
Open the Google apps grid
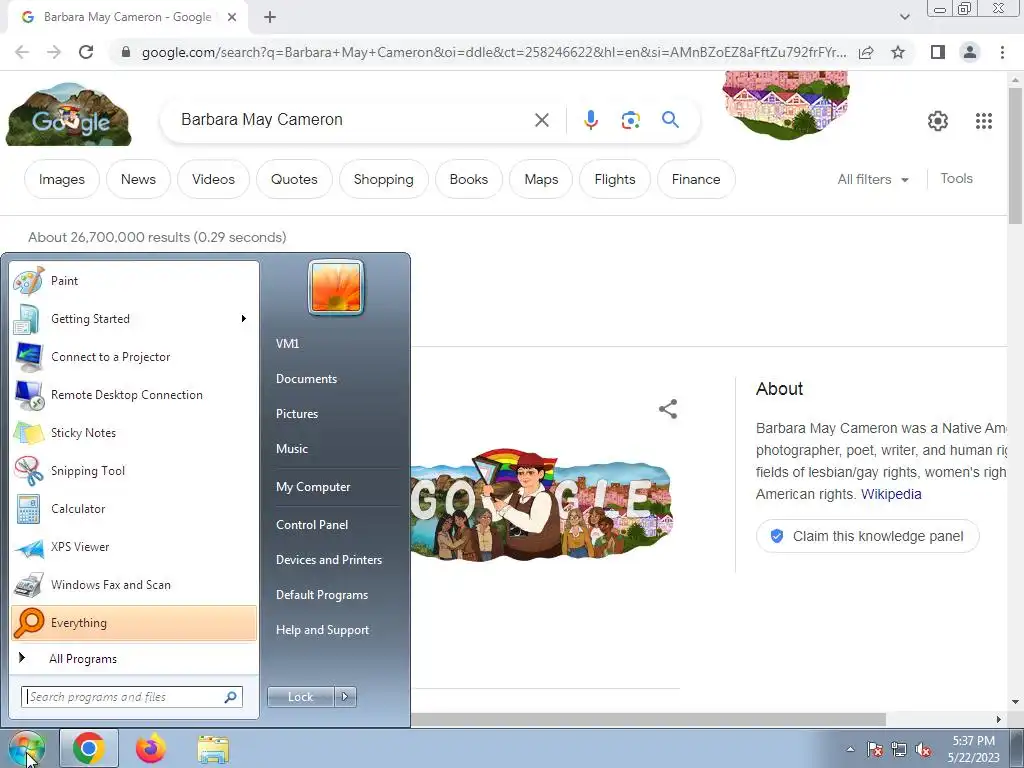(984, 121)
